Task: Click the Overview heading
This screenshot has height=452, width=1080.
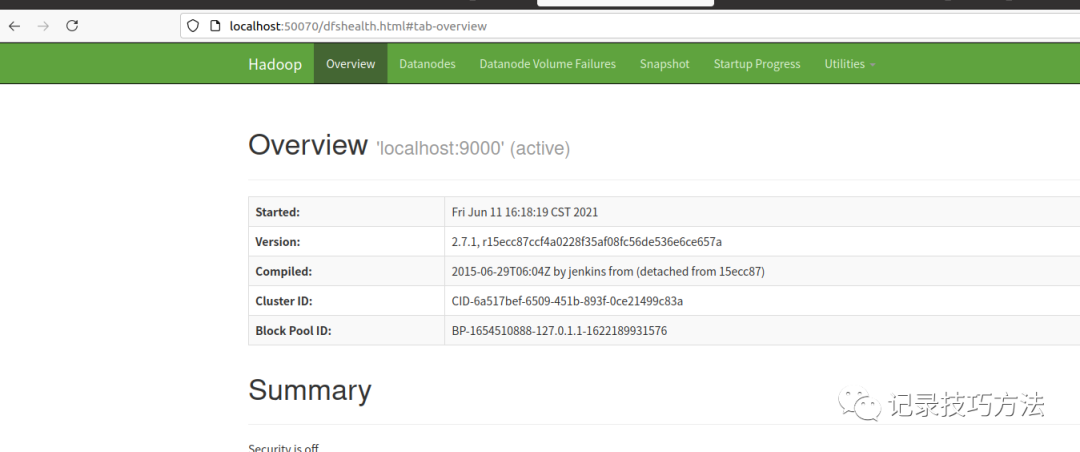Action: click(x=308, y=145)
